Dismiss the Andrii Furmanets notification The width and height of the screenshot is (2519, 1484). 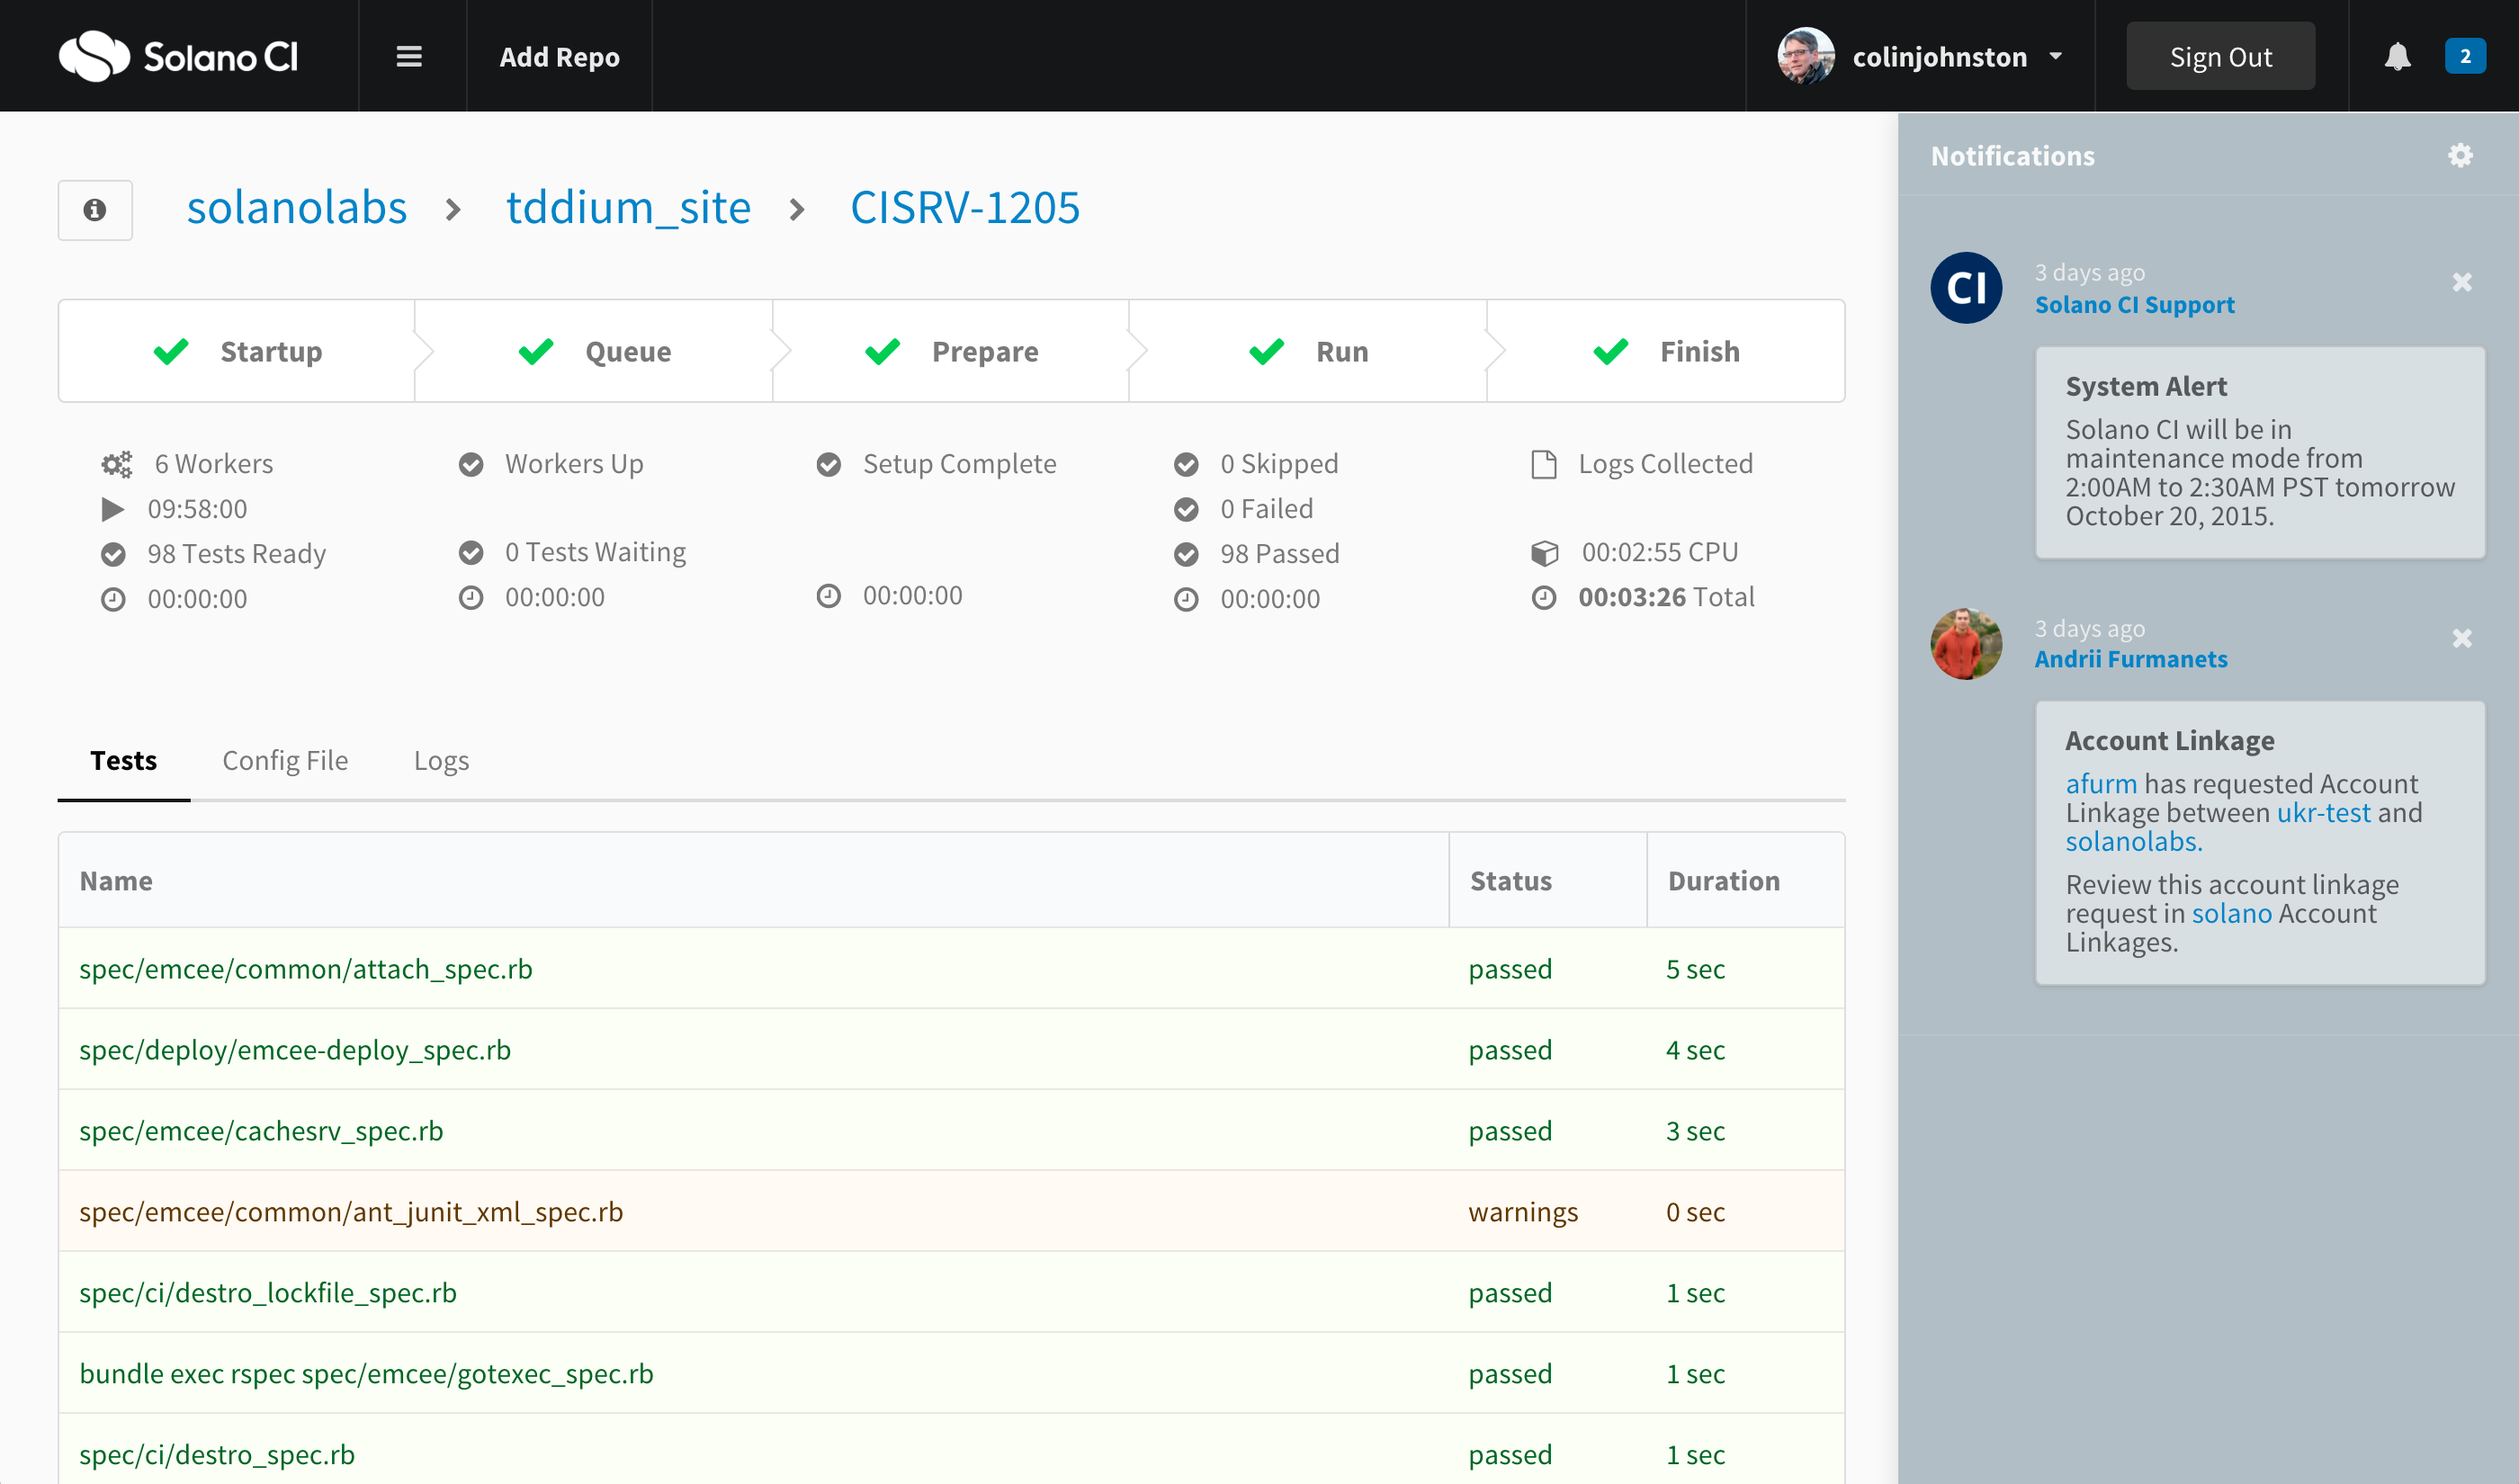(x=2462, y=638)
